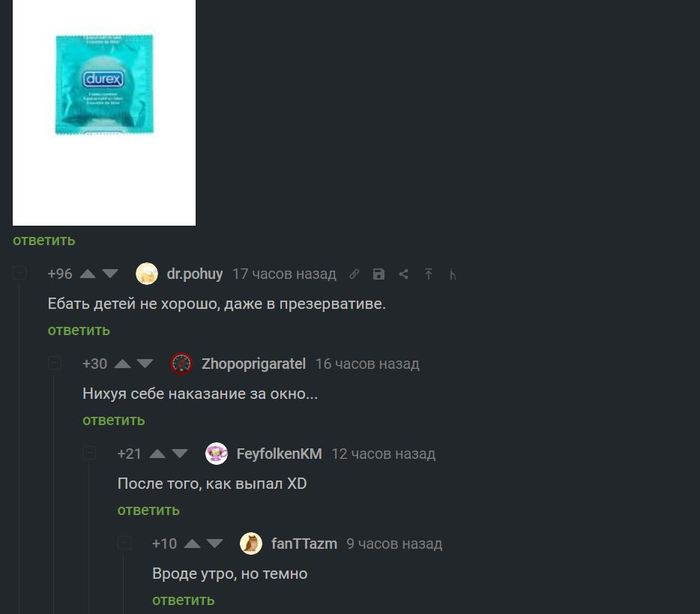Screen dimensions: 700x614
Task: Upvote fanTTazm's comment
Action: (192, 543)
